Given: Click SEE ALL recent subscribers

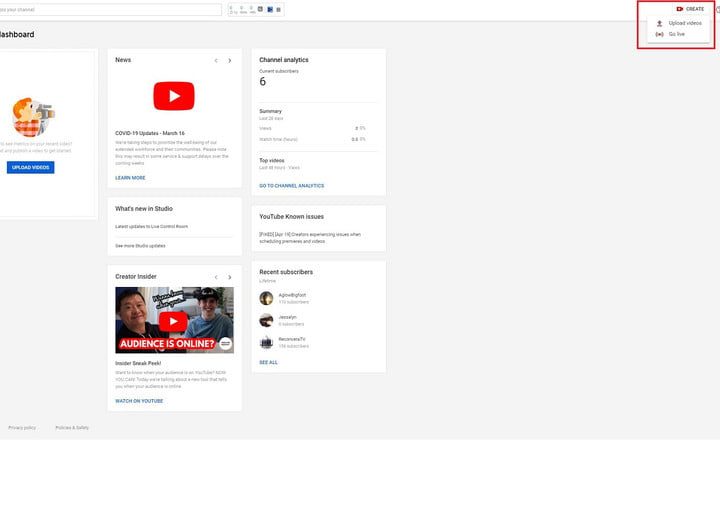Looking at the screenshot, I should click(268, 362).
